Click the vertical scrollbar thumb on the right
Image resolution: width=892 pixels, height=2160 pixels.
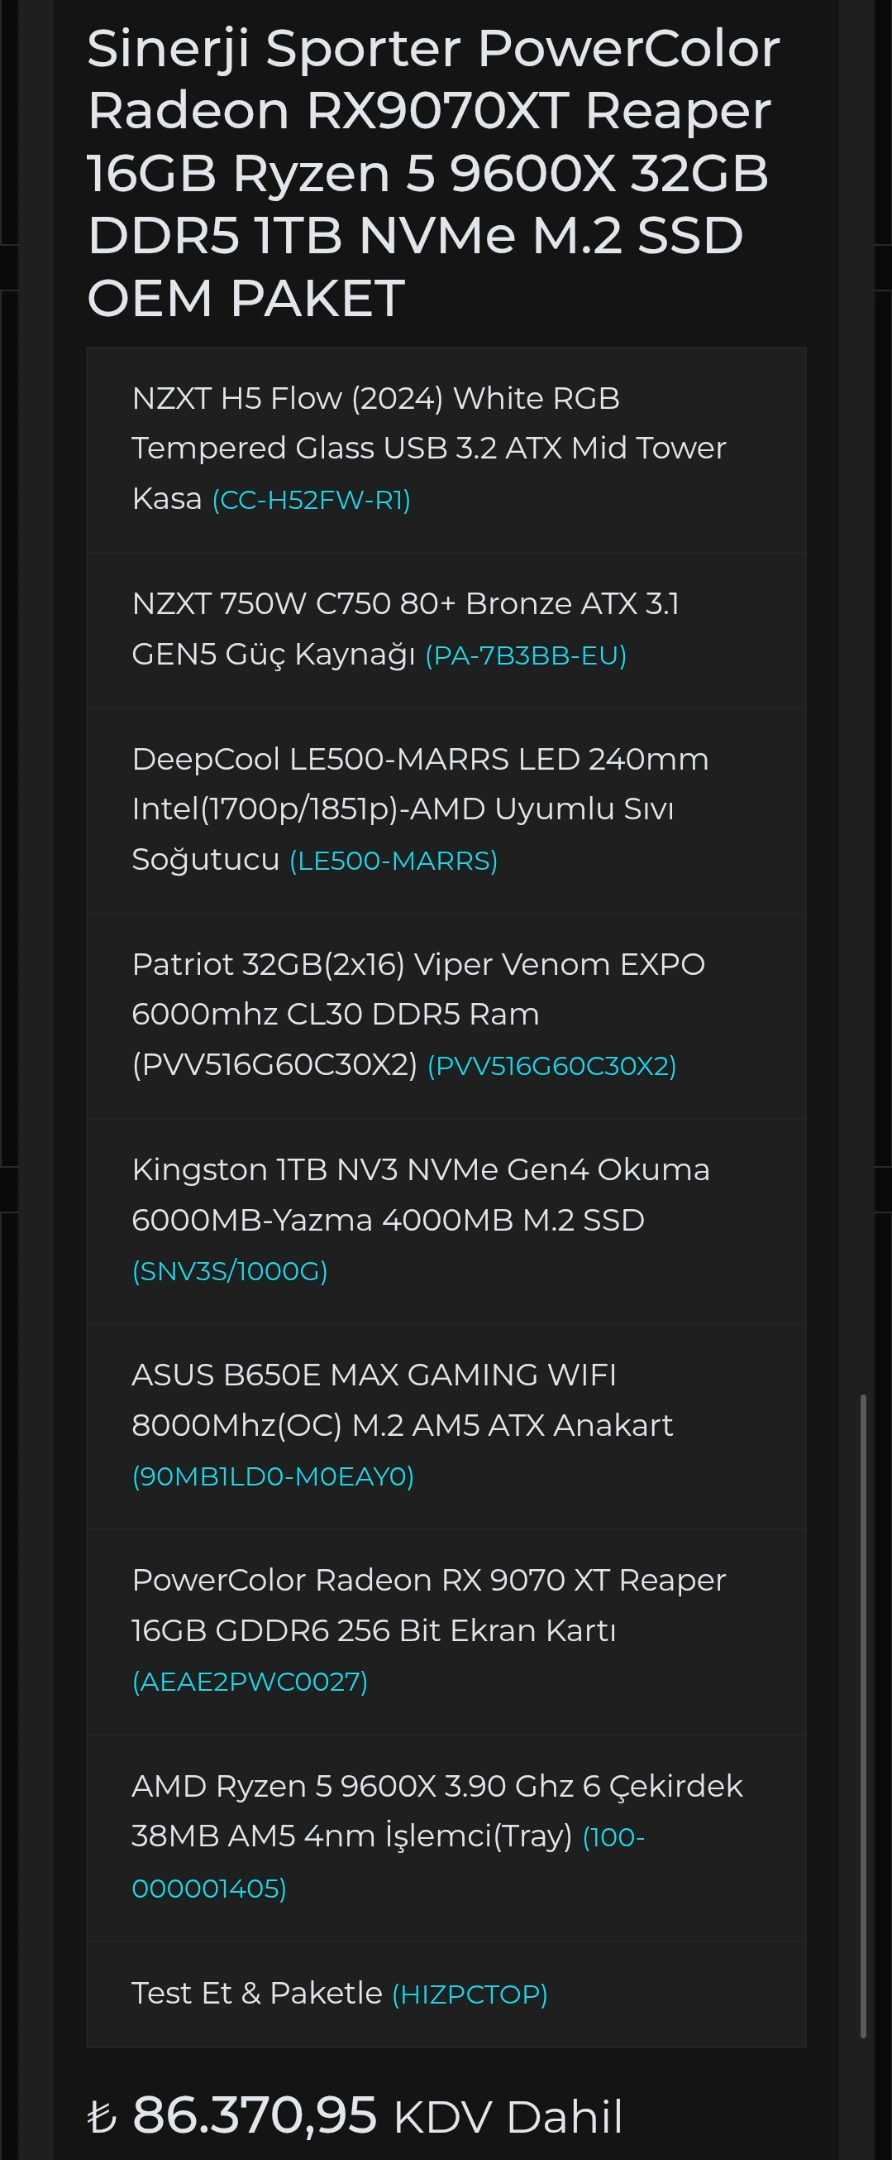pos(863,1715)
